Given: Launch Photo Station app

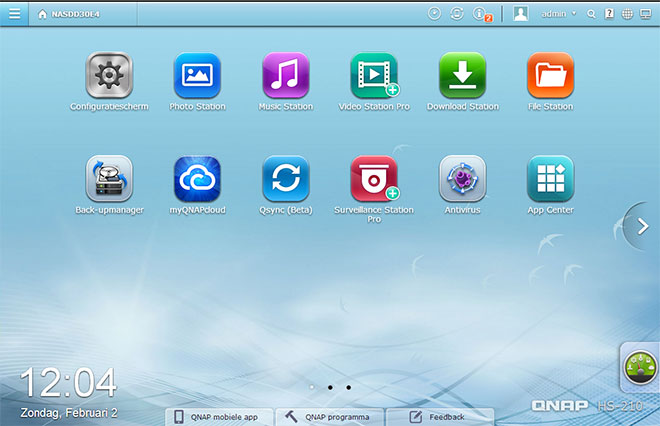Looking at the screenshot, I should 197,75.
